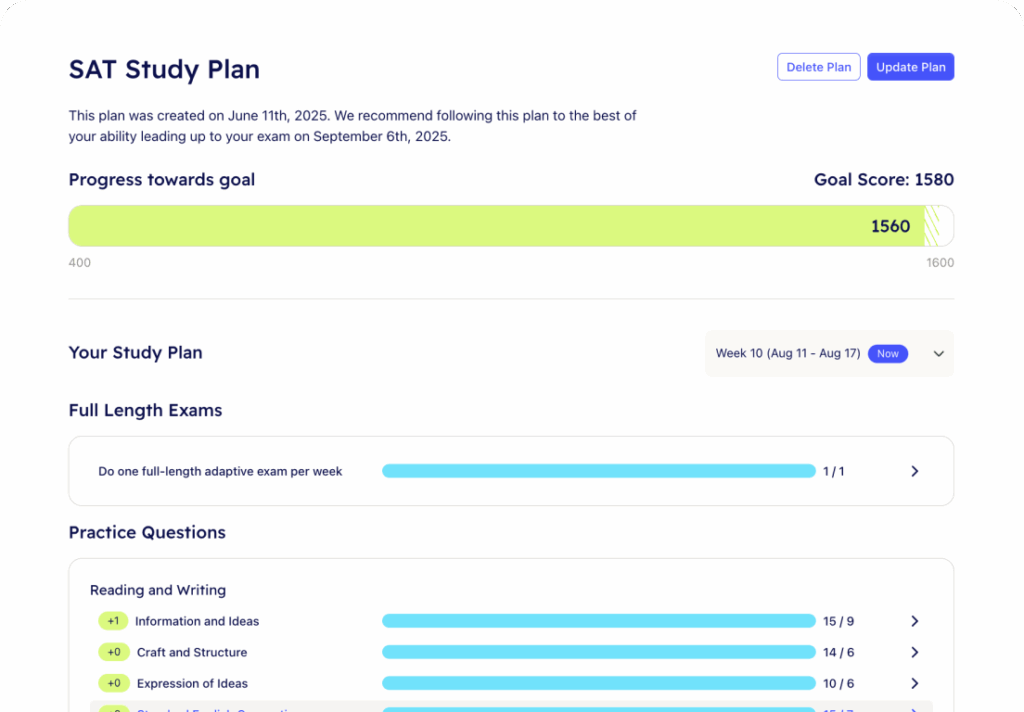Select the Craft and Structure label
Viewport: 1024px width, 712px height.
192,652
